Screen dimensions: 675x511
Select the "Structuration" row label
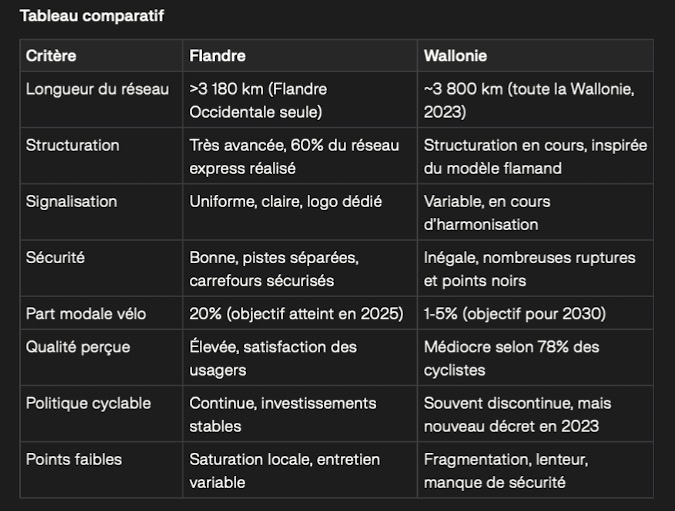coord(72,145)
